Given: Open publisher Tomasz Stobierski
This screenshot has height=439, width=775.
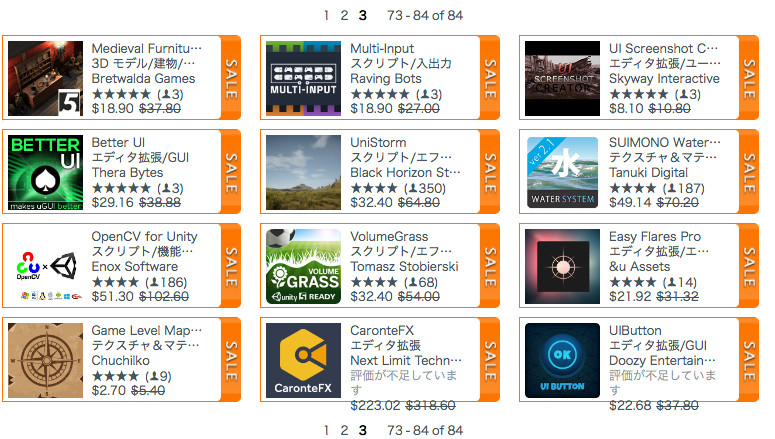Looking at the screenshot, I should 404,266.
